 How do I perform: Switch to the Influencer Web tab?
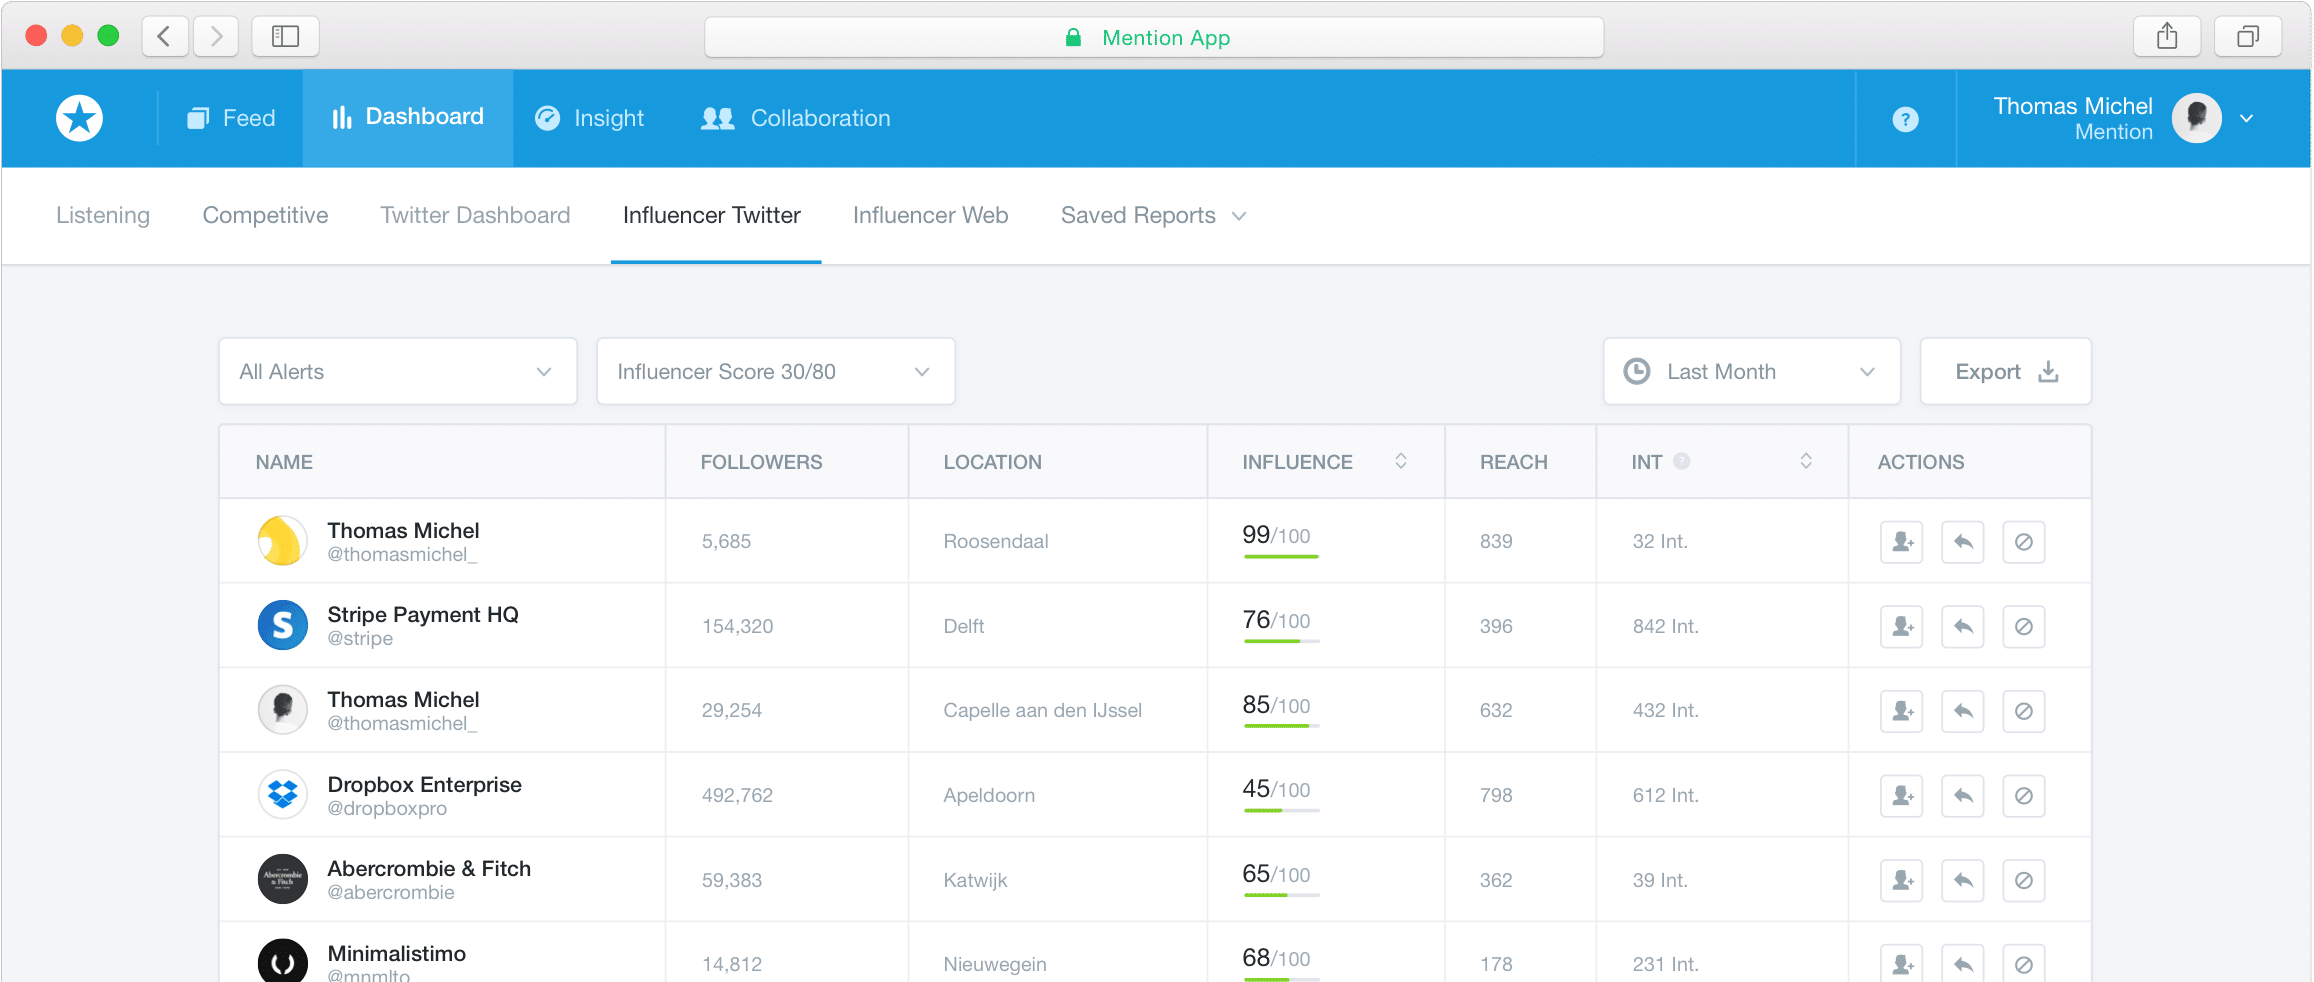point(930,215)
